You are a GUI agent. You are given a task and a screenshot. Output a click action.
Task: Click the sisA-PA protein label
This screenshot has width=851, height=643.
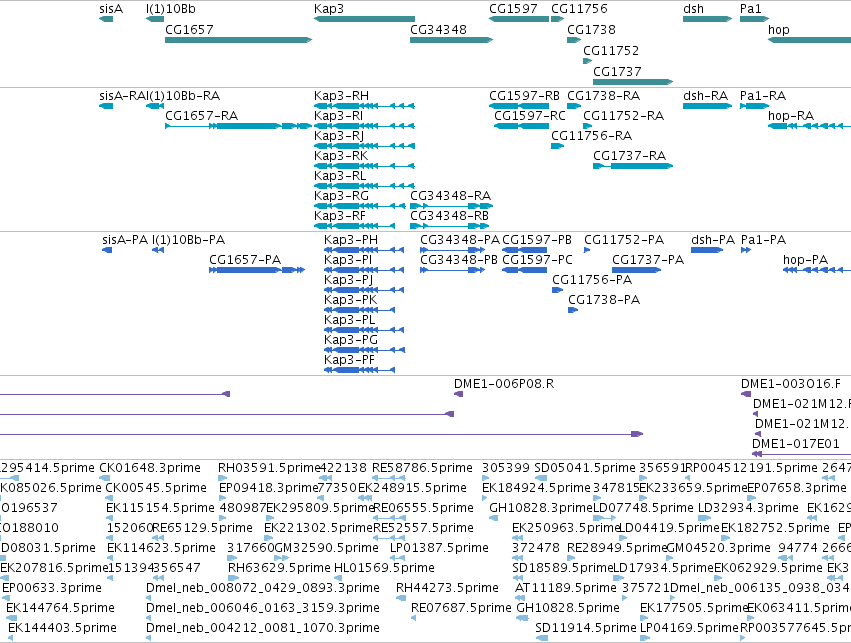[125, 240]
